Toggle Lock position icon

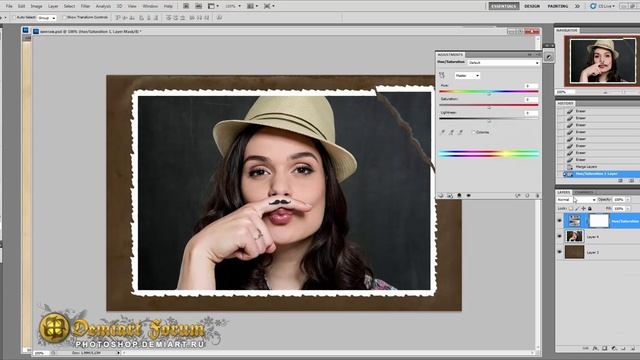[583, 209]
